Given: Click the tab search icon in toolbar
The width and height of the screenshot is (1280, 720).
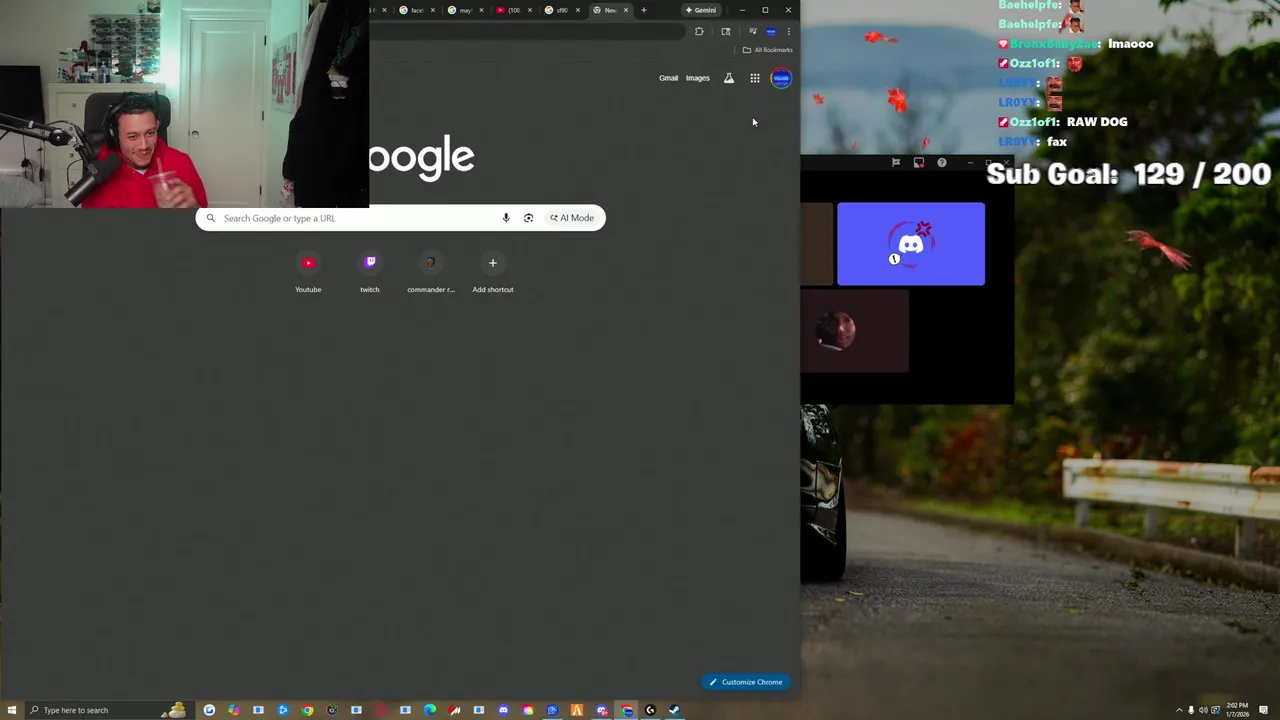Looking at the screenshot, I should pyautogui.click(x=726, y=31).
